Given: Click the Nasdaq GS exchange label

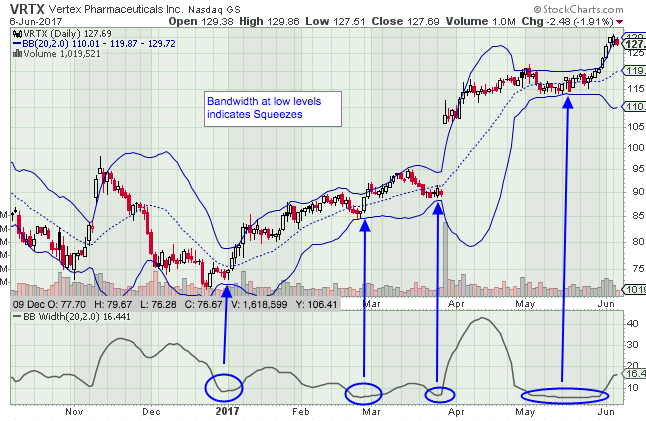Looking at the screenshot, I should [214, 9].
